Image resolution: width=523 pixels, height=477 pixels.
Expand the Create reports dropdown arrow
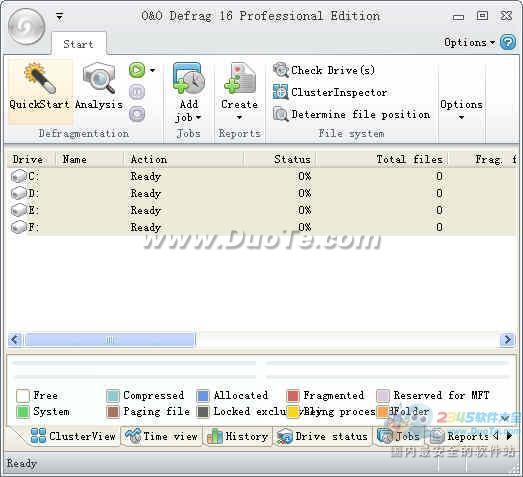(x=239, y=117)
